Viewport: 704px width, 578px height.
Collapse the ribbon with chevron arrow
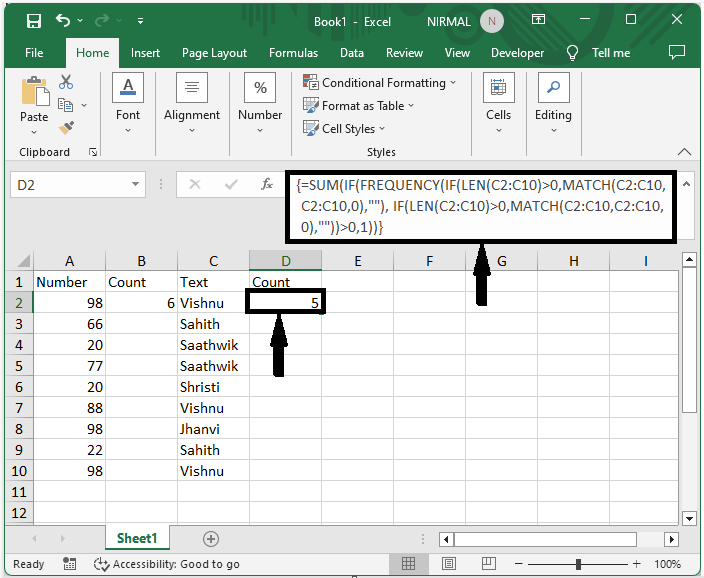coord(684,152)
